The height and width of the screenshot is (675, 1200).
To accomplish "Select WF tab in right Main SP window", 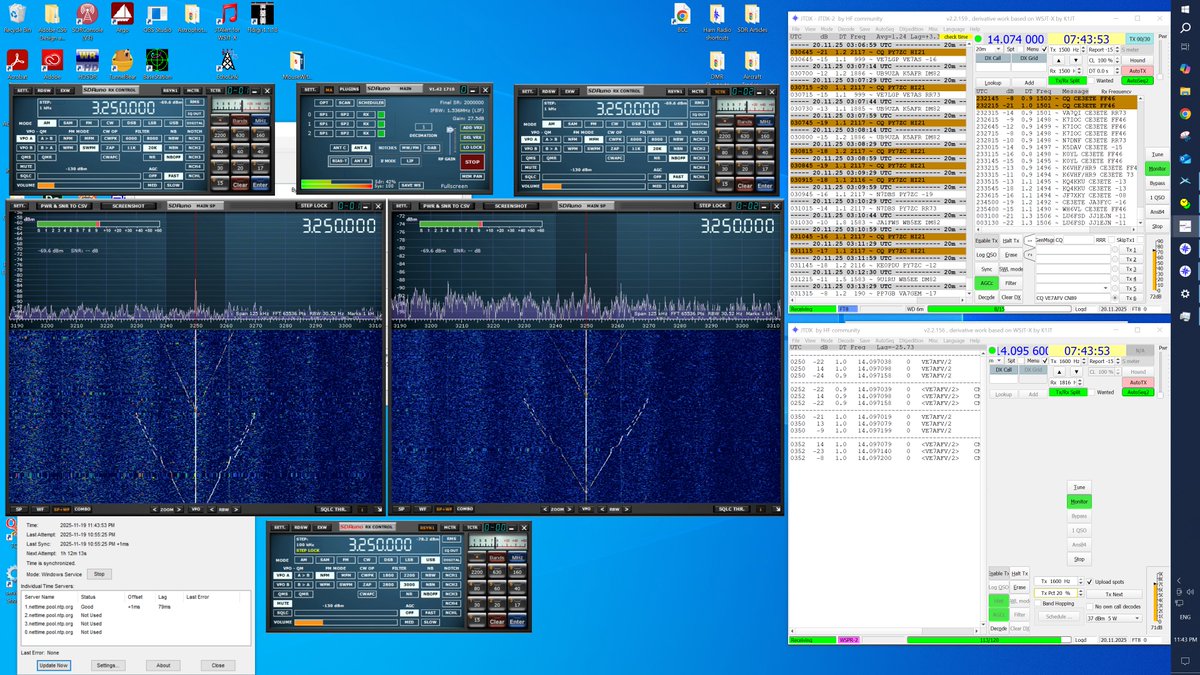I will pos(420,509).
